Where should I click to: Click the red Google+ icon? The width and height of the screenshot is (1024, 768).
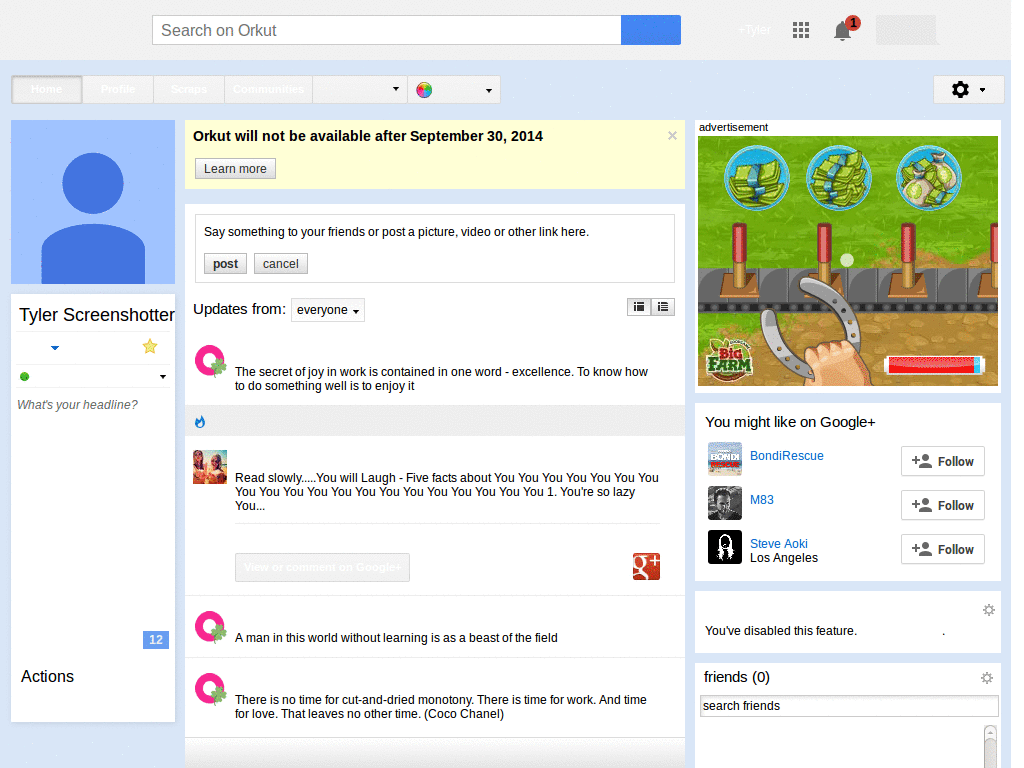click(647, 567)
